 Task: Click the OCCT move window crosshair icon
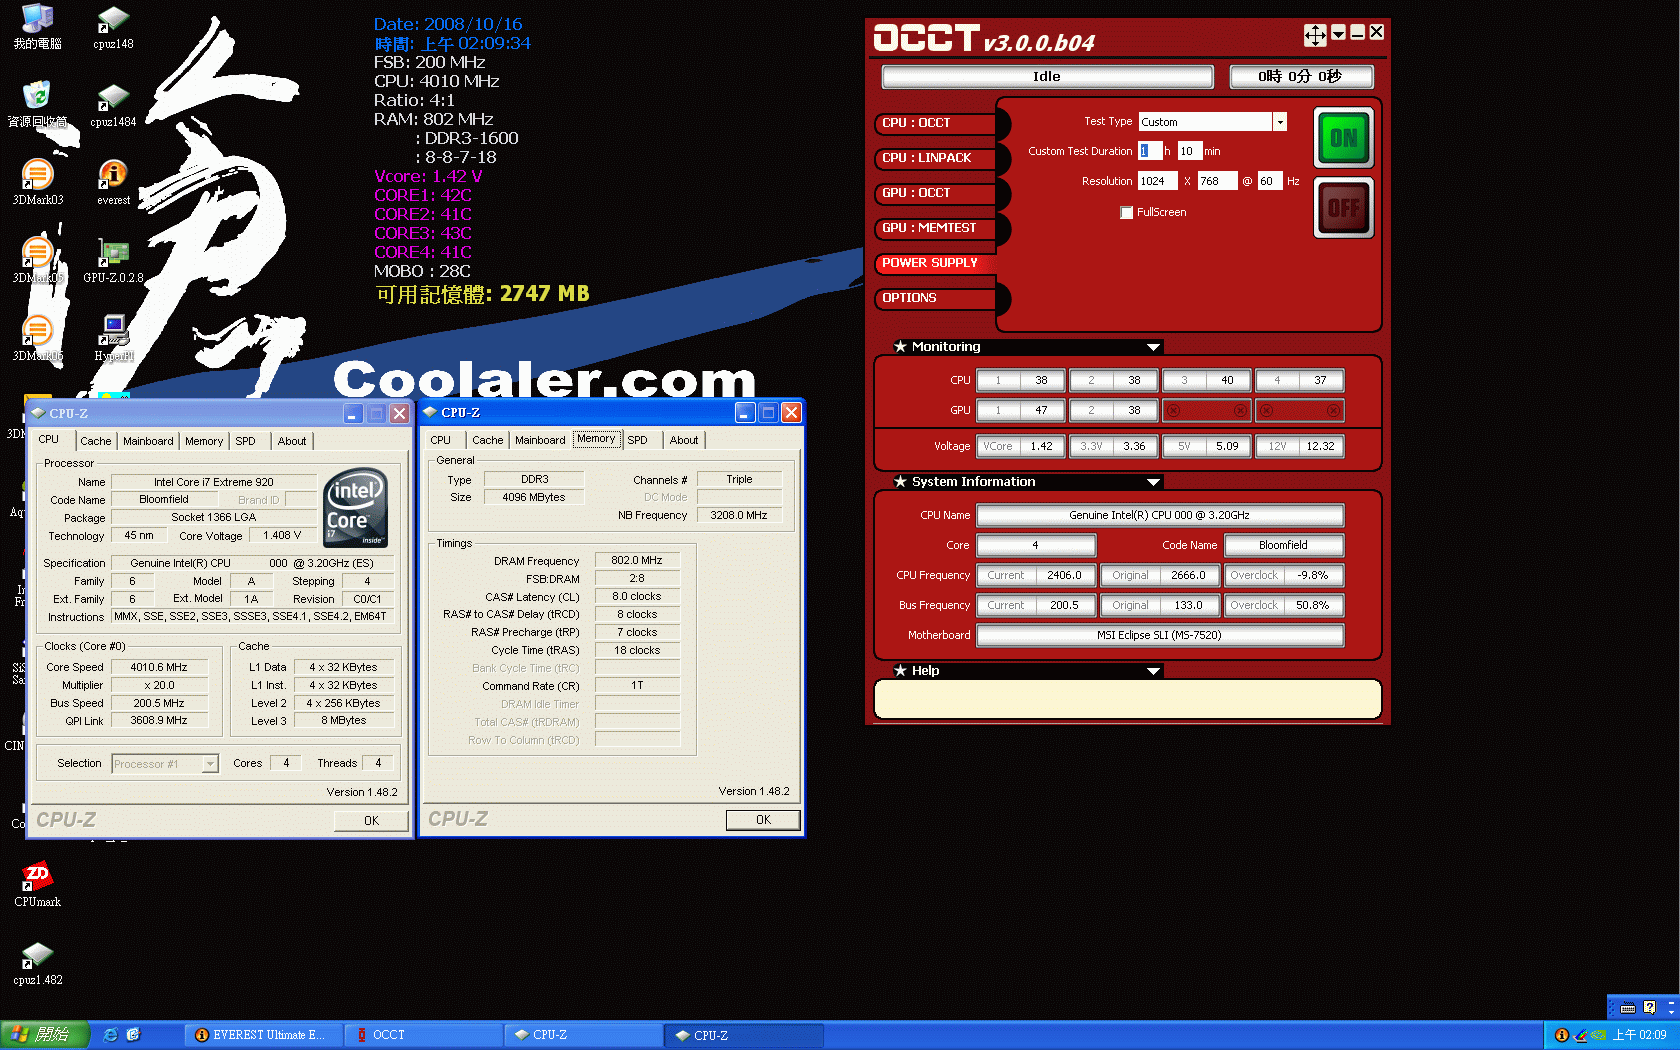(1315, 35)
